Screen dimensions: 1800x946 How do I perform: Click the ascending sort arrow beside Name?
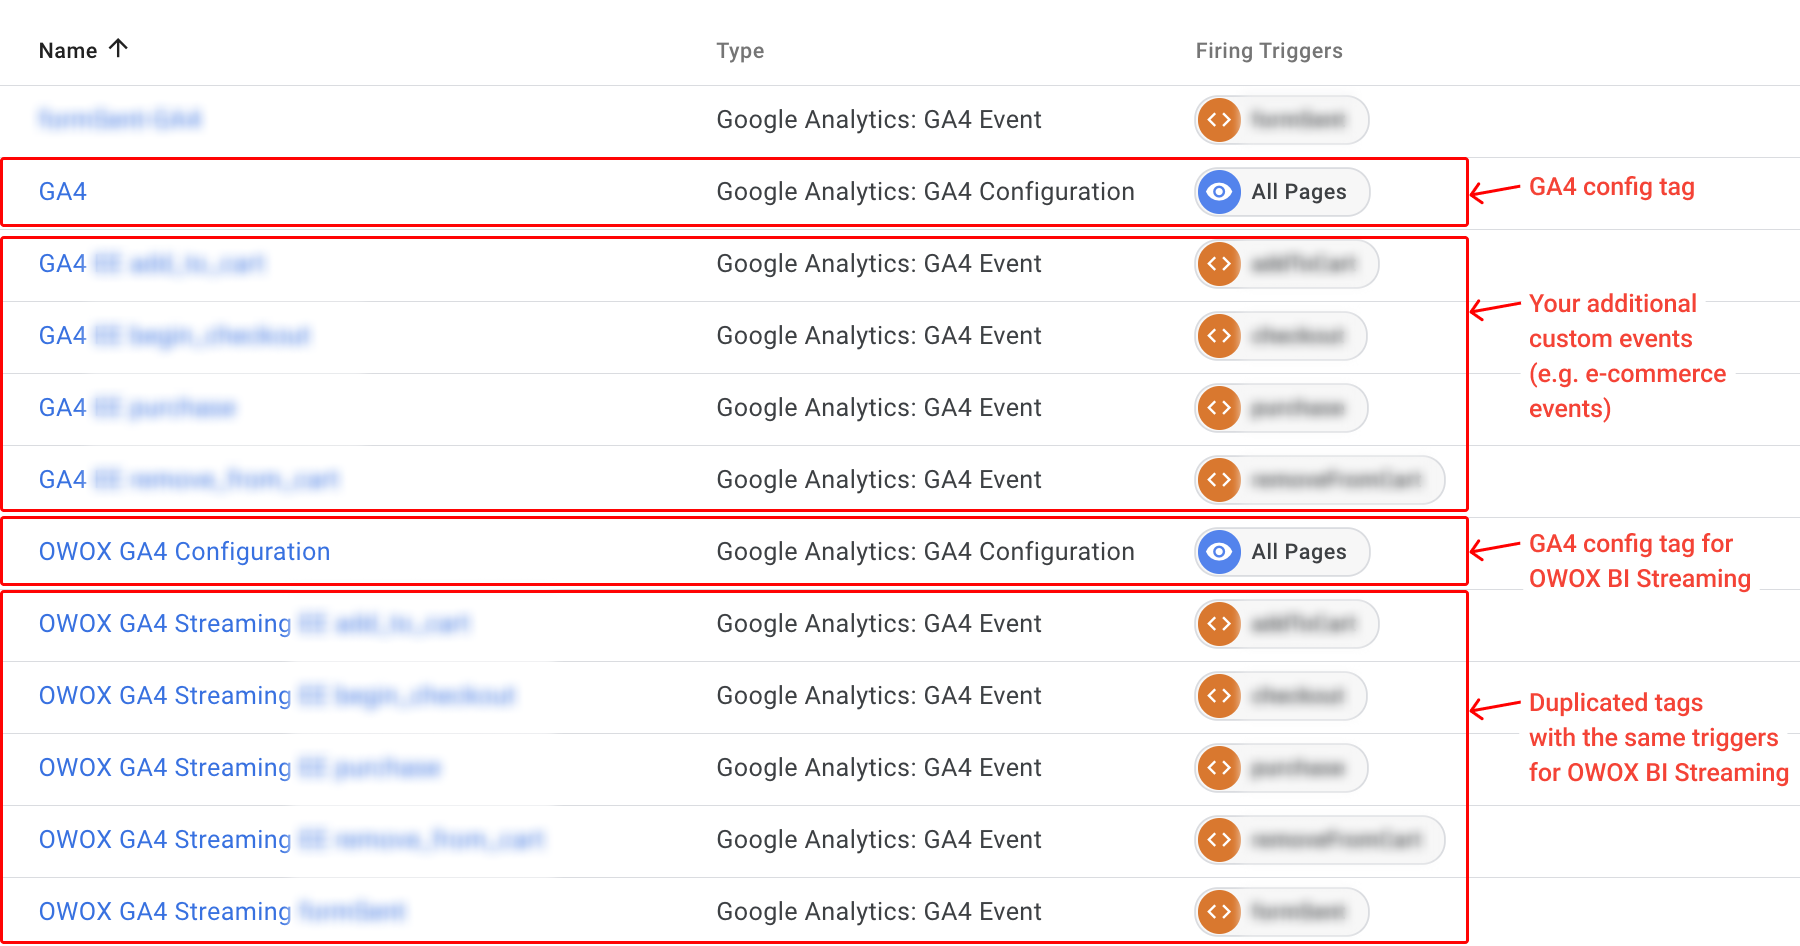click(x=118, y=48)
